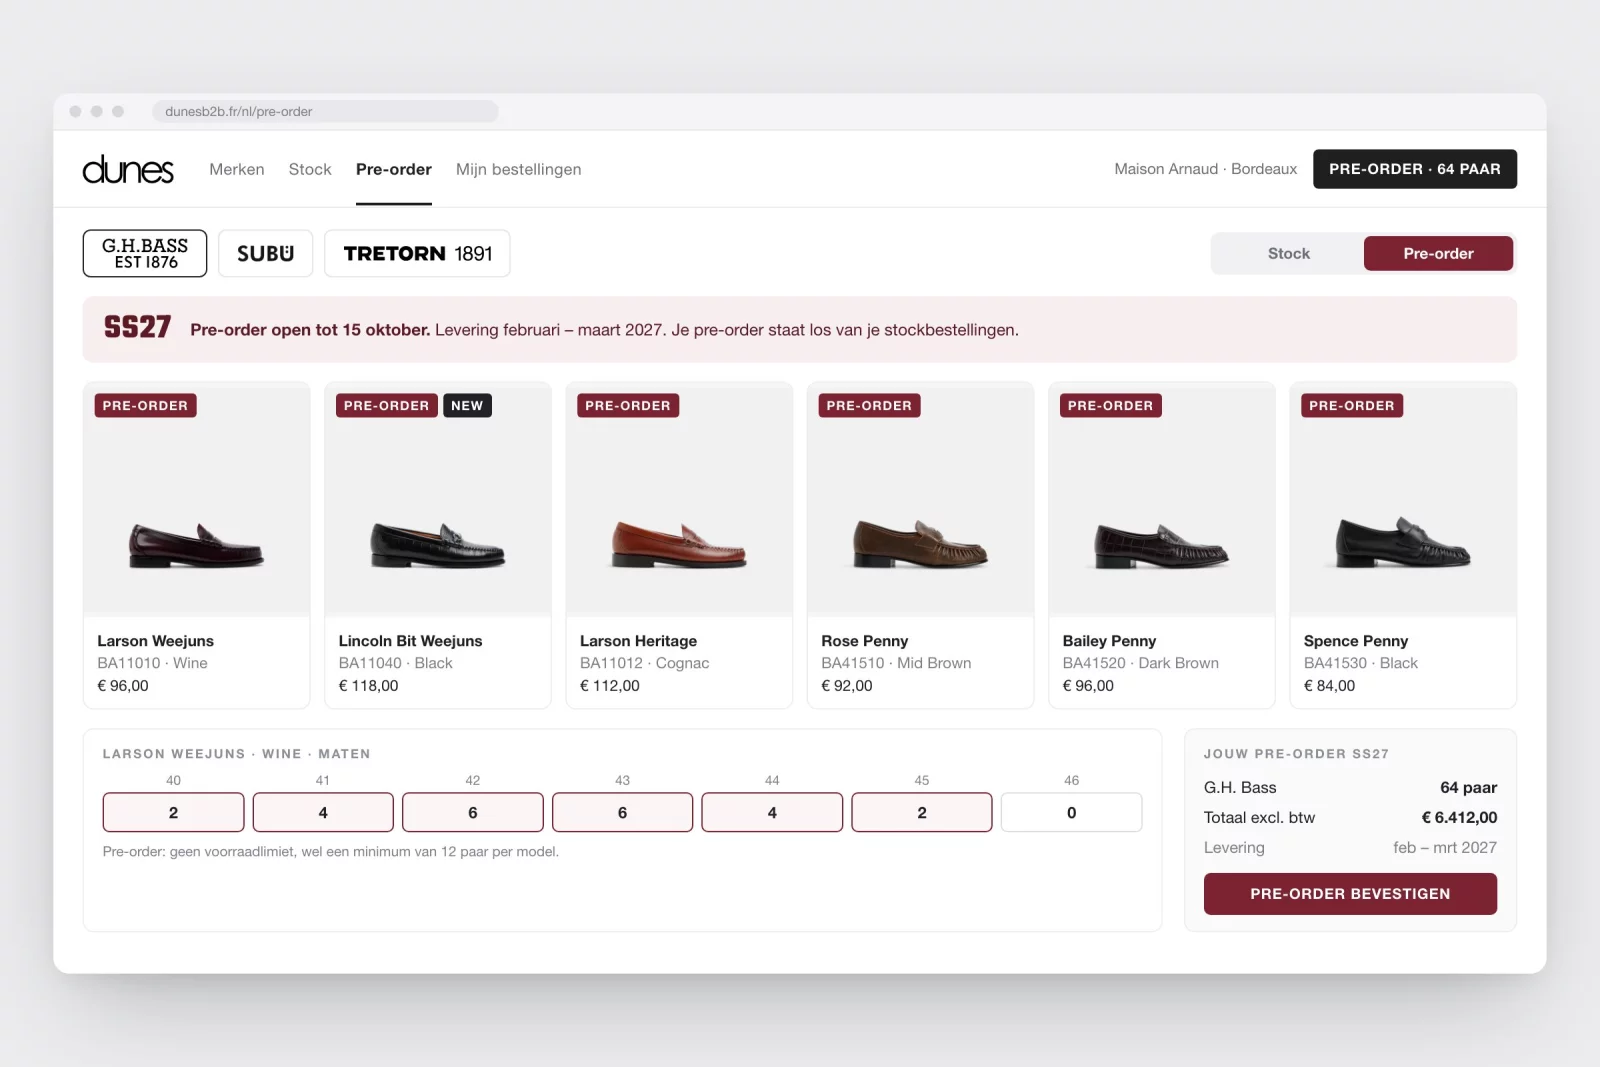
Task: Edit the size 43 quantity field
Action: pos(622,812)
